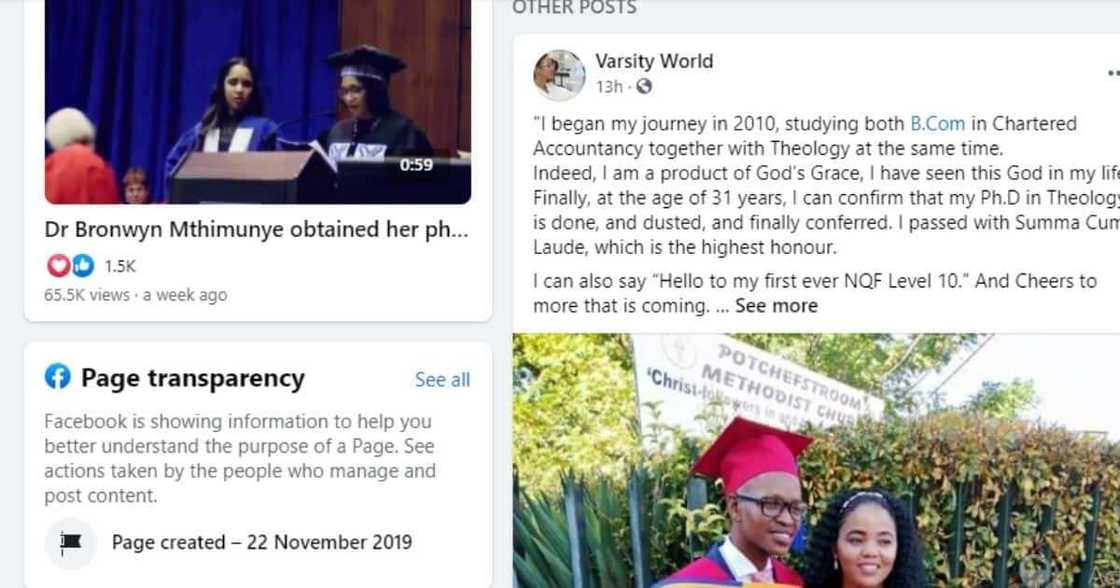The height and width of the screenshot is (588, 1120).
Task: Click the flag icon beside page creation date
Action: pos(69,543)
